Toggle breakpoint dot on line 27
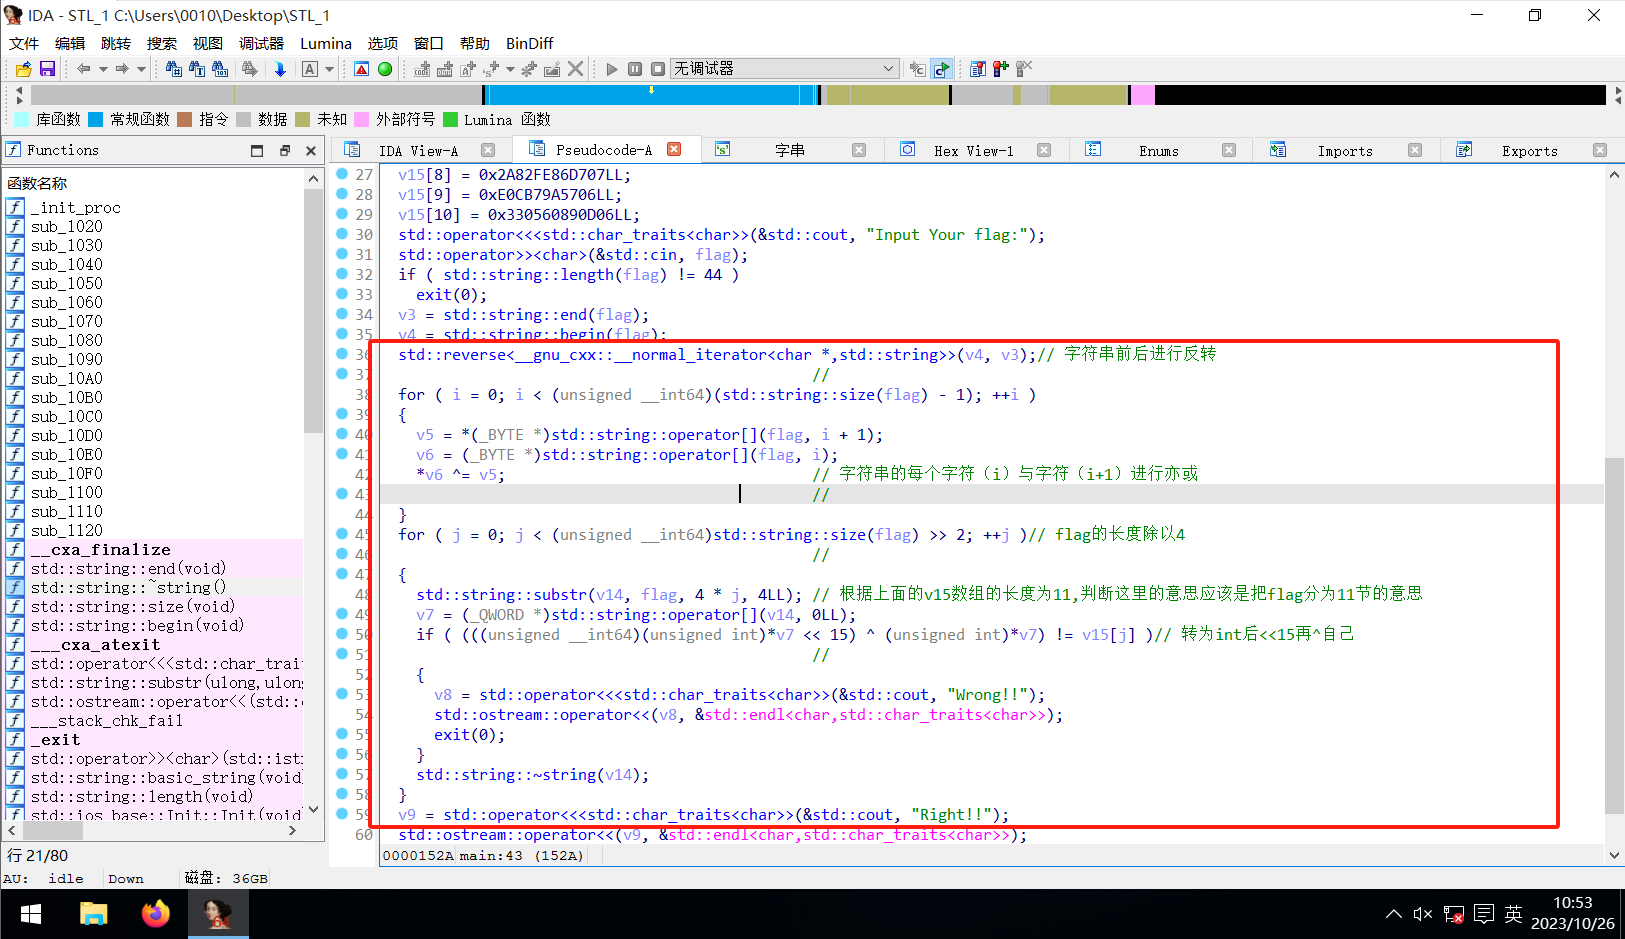The height and width of the screenshot is (939, 1625). click(342, 174)
